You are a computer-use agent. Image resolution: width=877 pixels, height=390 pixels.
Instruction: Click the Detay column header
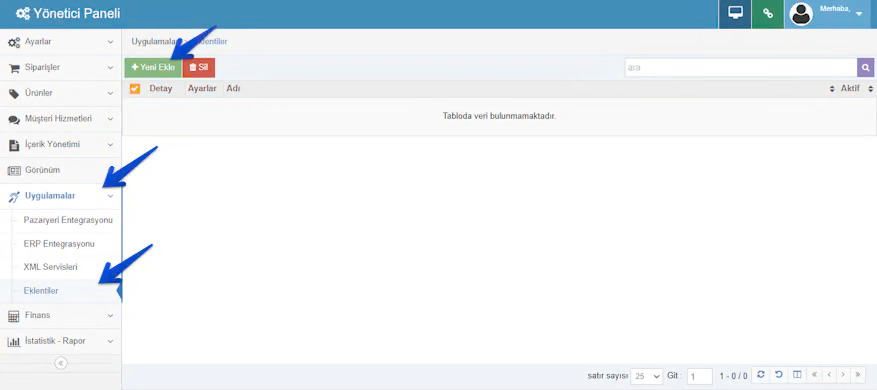point(161,88)
